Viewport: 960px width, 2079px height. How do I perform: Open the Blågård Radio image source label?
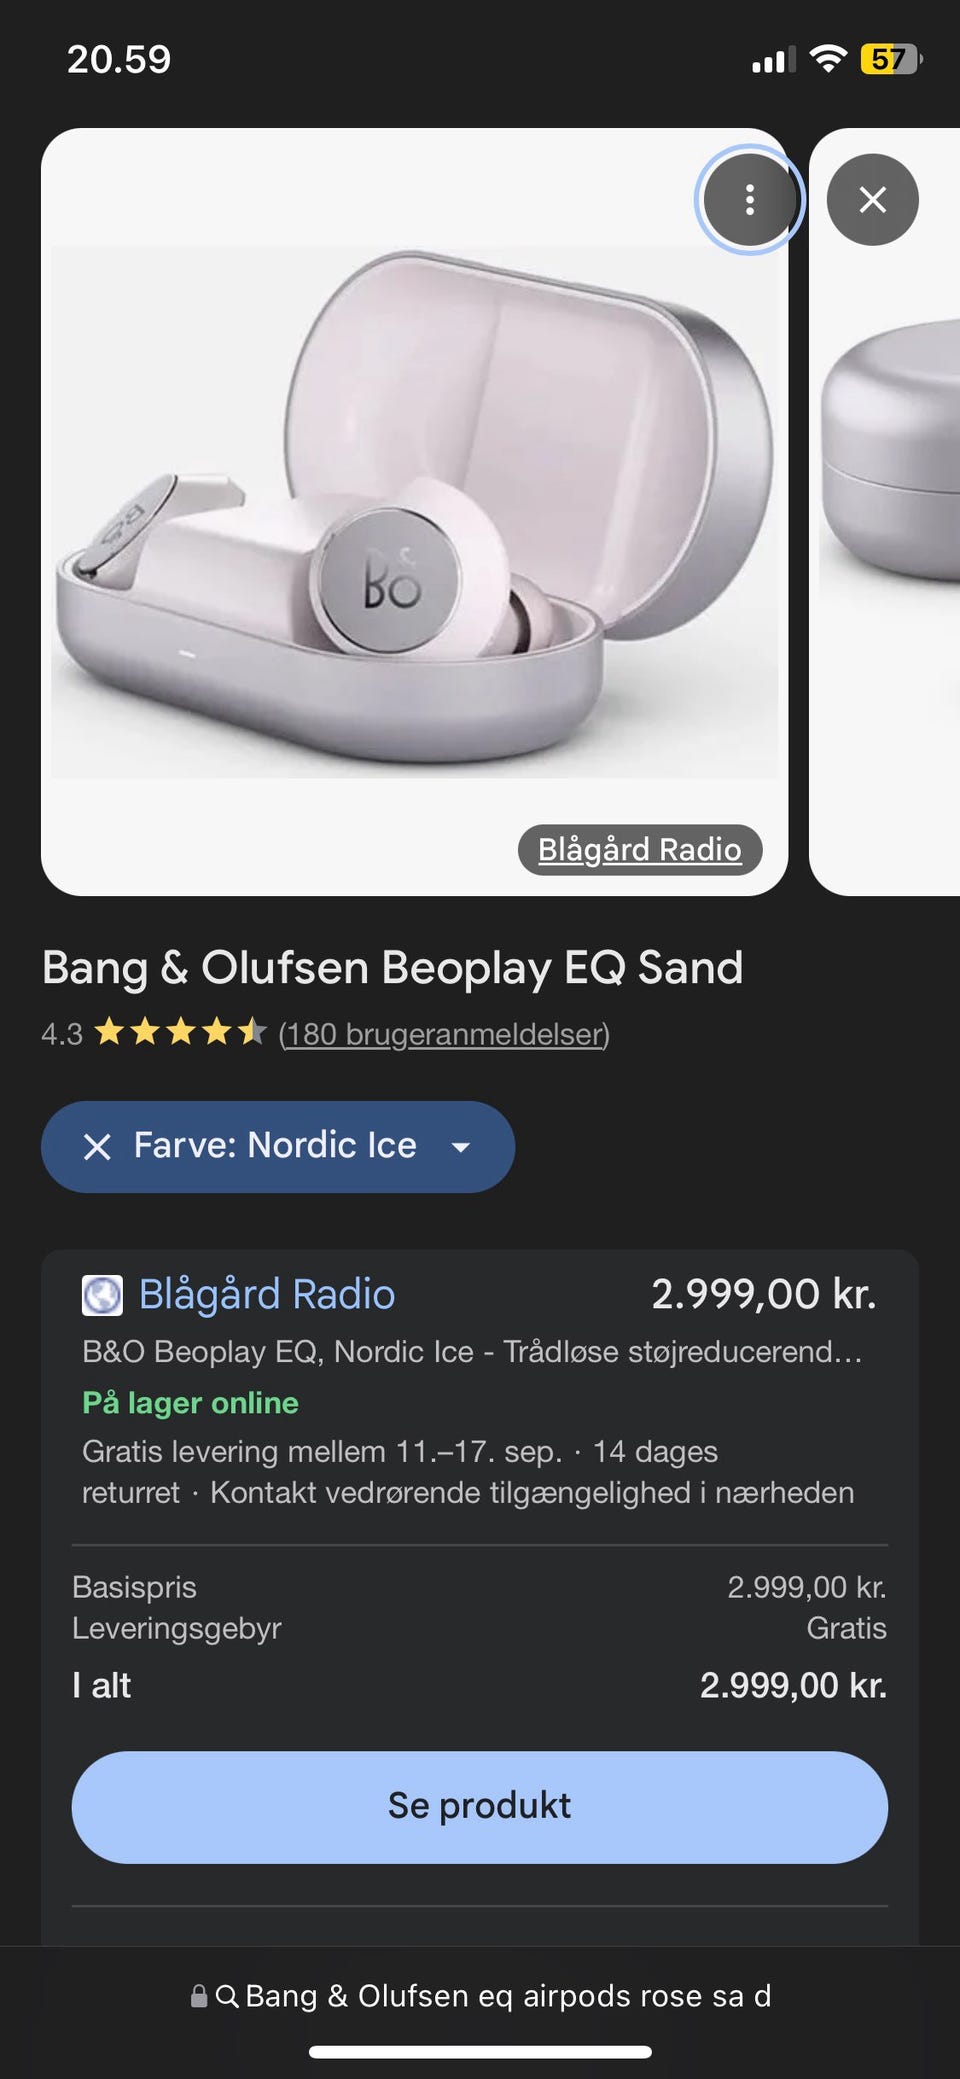pyautogui.click(x=640, y=849)
